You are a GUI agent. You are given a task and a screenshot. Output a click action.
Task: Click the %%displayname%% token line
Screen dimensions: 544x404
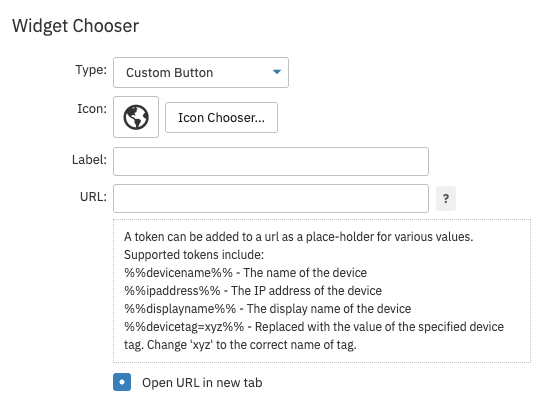[267, 309]
